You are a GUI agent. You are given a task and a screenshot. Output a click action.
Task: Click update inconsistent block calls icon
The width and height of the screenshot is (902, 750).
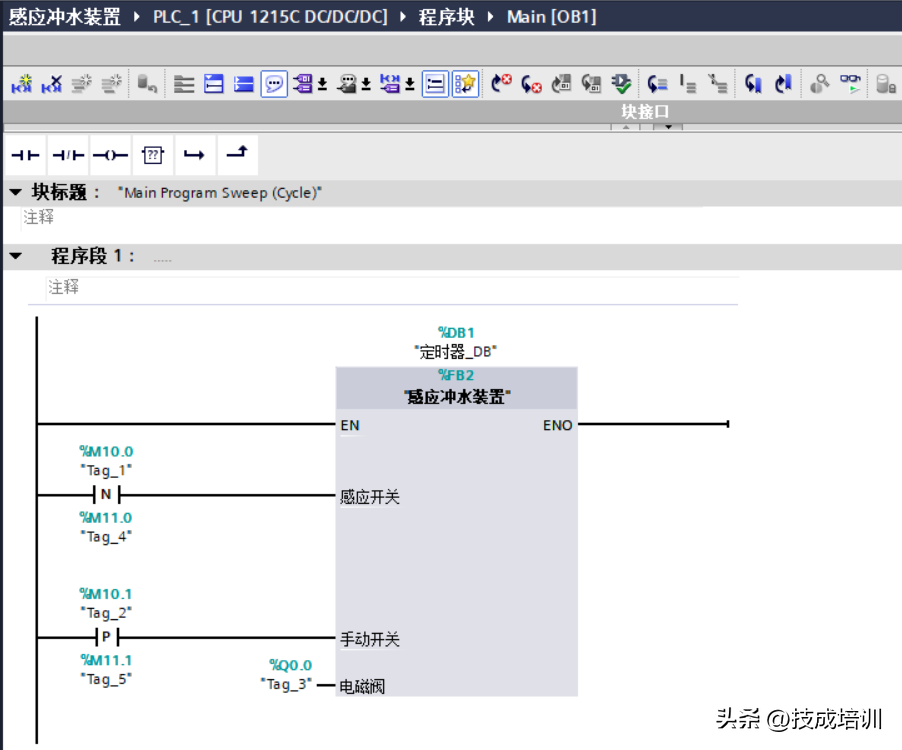click(x=561, y=84)
